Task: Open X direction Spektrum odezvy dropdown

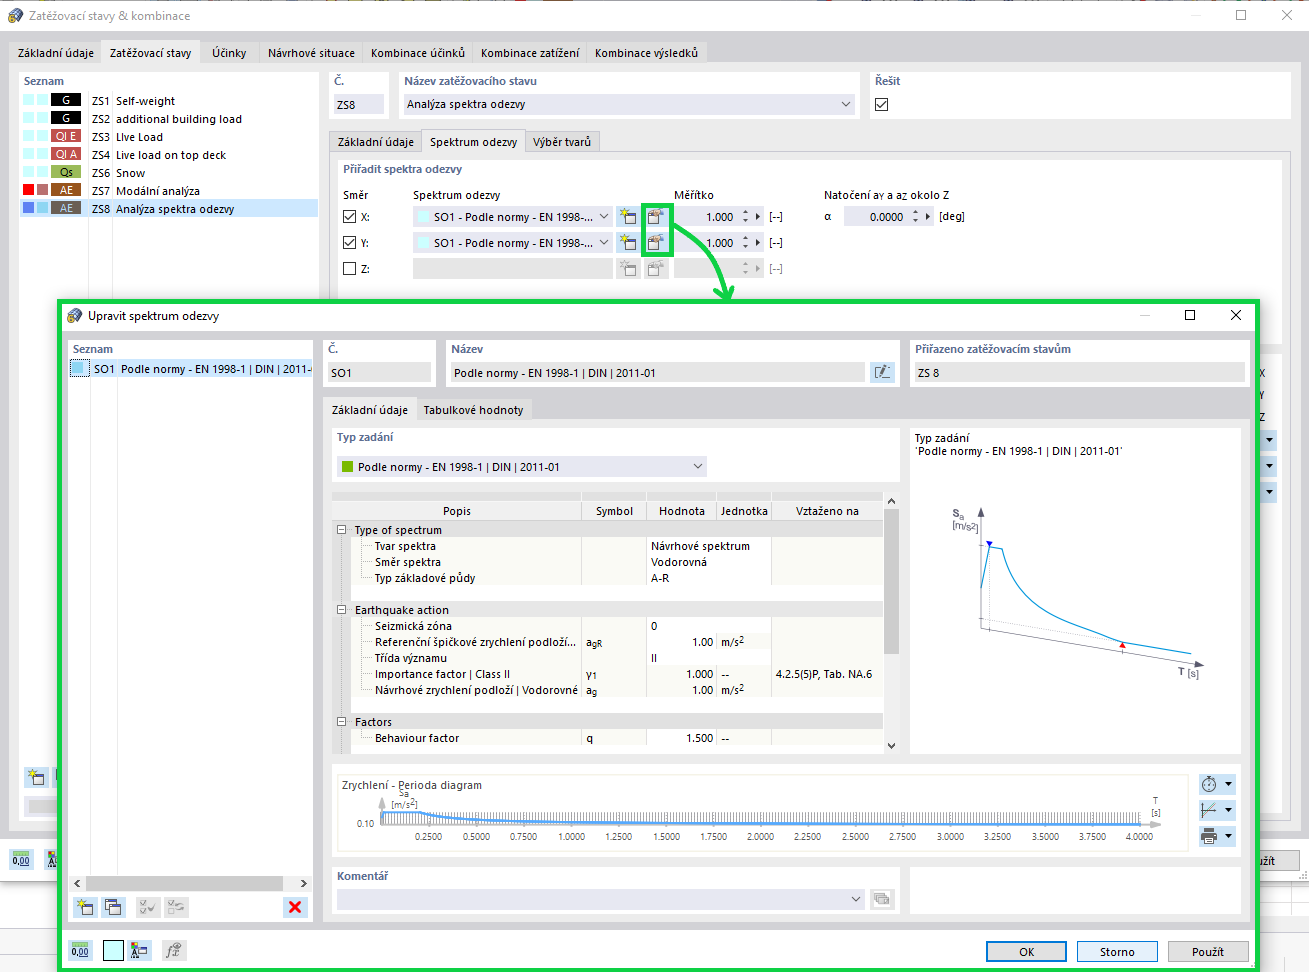Action: pos(604,217)
